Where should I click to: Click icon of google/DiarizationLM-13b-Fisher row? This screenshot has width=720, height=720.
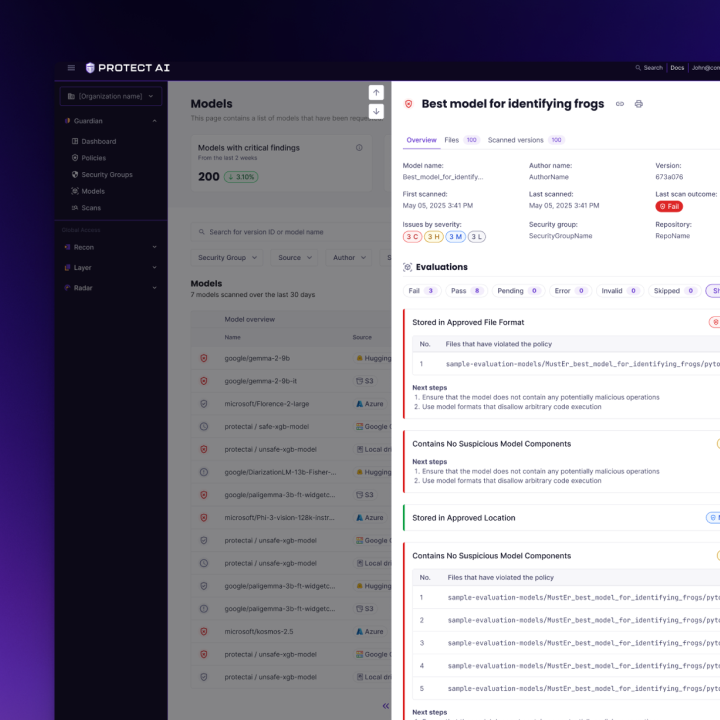click(204, 472)
